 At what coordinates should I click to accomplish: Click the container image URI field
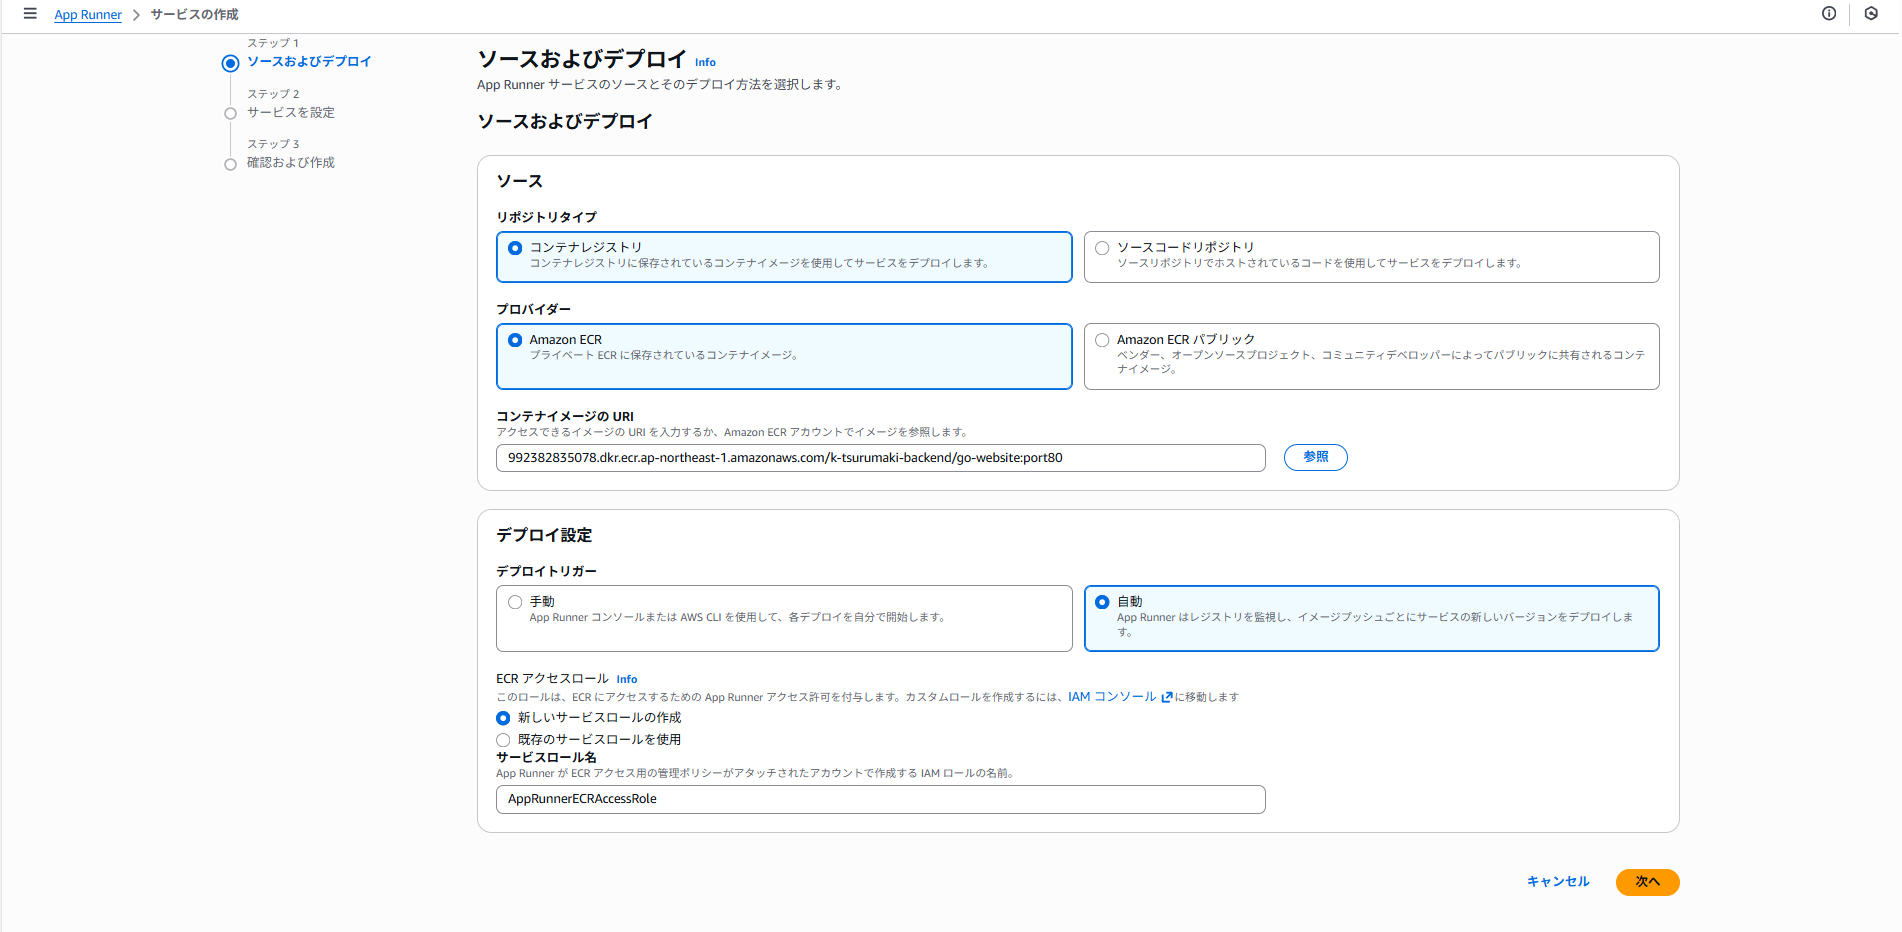[880, 458]
